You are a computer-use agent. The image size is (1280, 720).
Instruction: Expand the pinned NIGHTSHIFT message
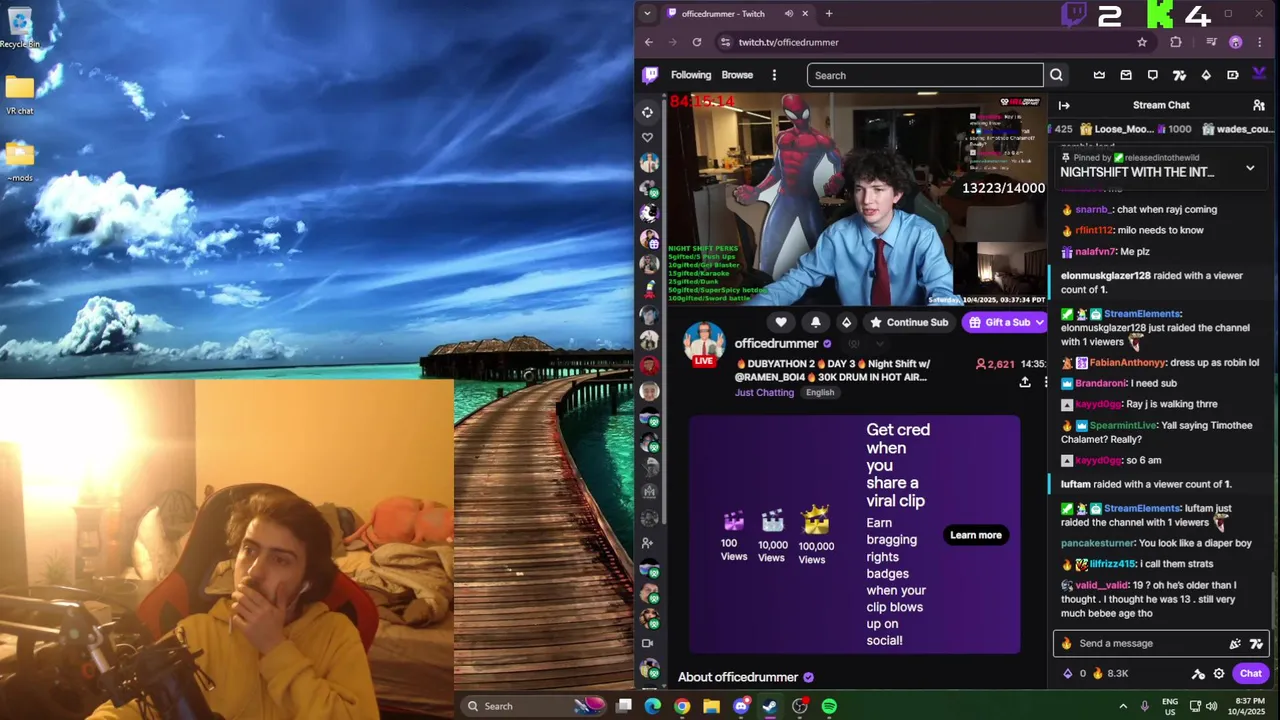1250,168
